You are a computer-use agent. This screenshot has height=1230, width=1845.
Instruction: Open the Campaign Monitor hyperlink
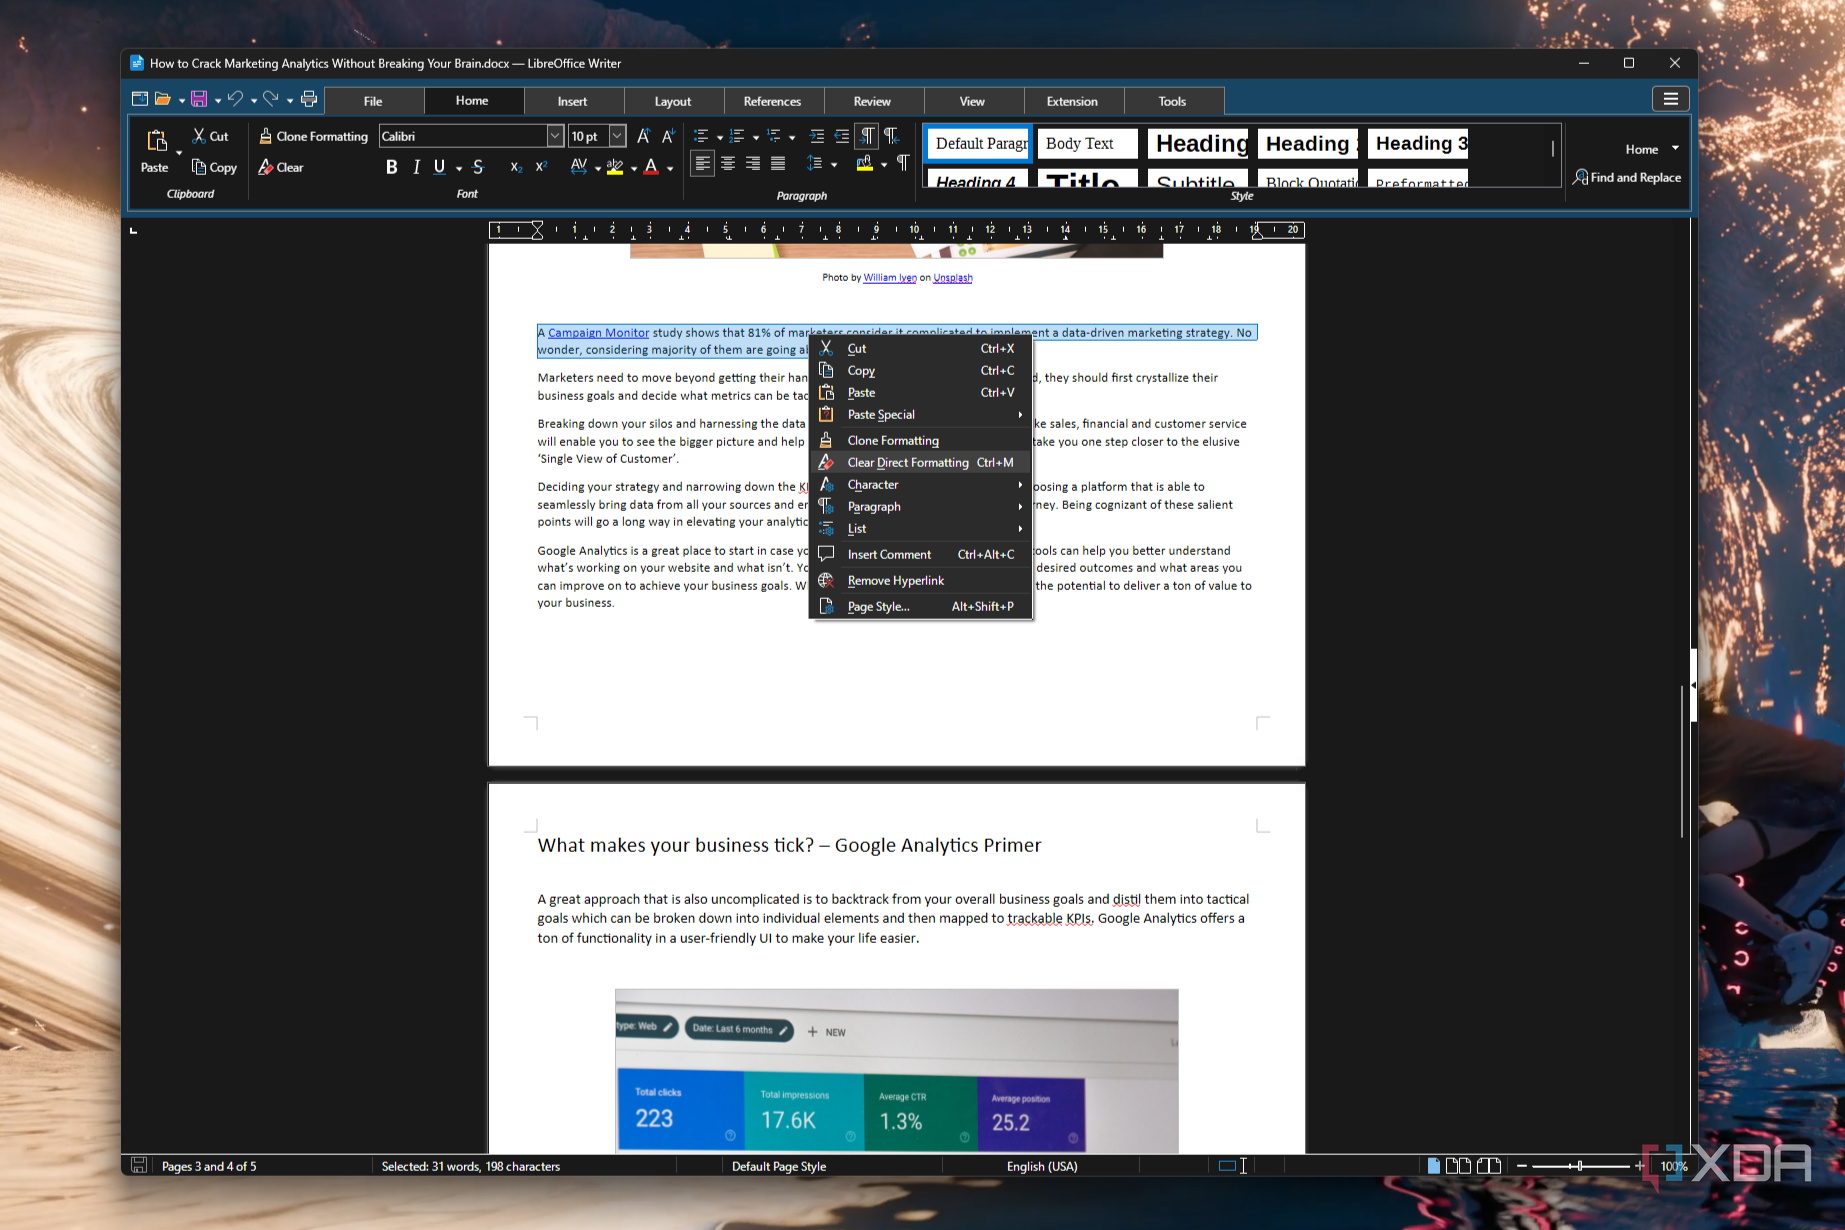tap(598, 333)
